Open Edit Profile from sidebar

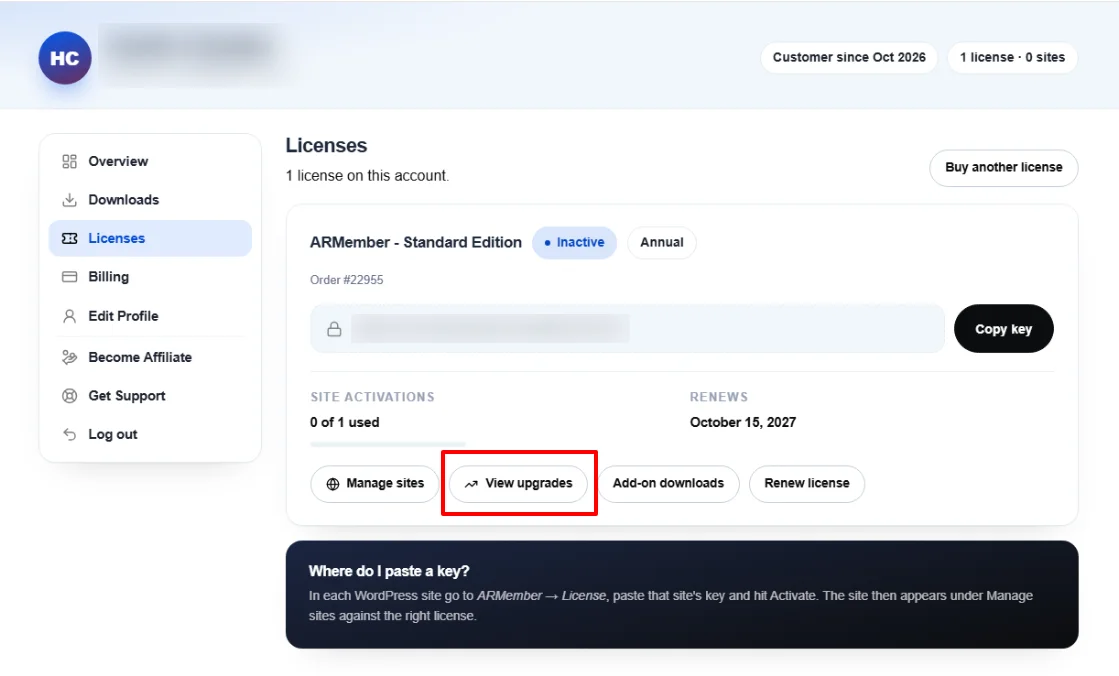point(150,316)
